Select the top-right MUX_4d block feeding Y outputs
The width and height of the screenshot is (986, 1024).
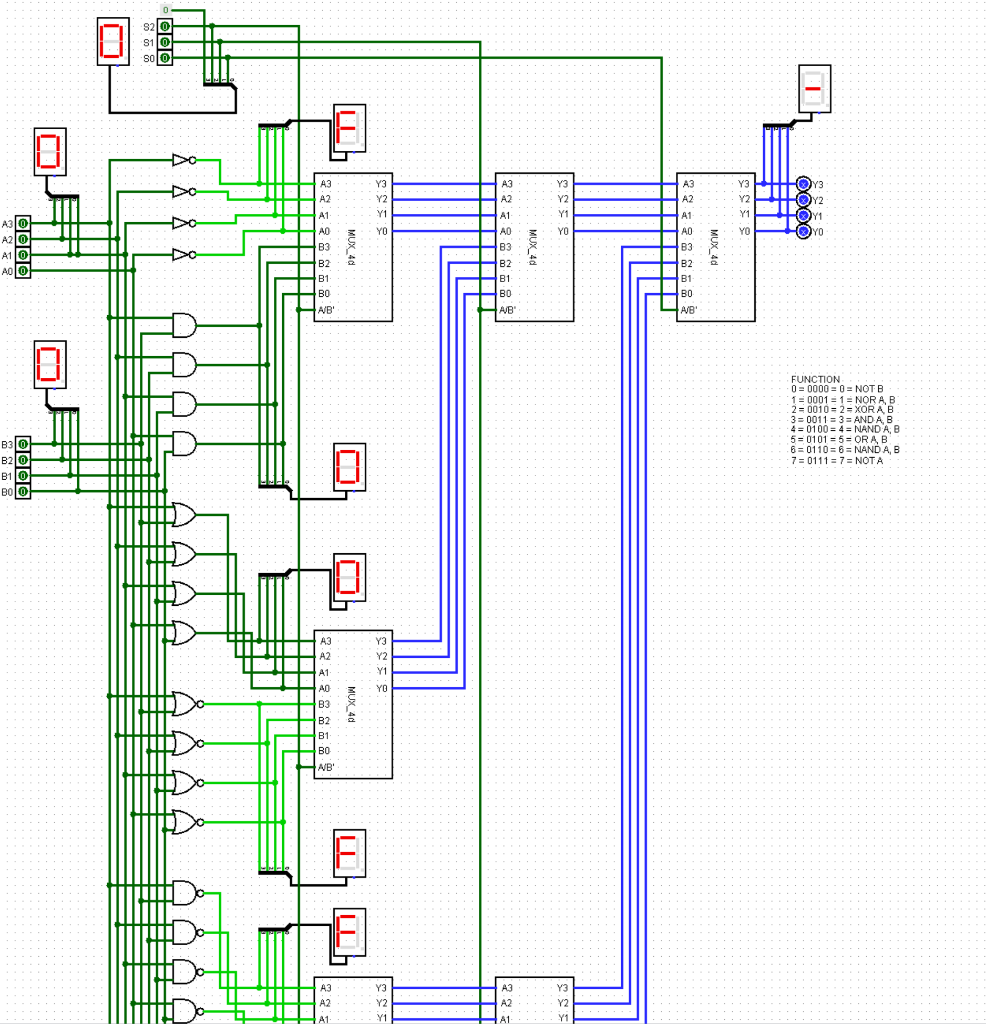(x=716, y=247)
